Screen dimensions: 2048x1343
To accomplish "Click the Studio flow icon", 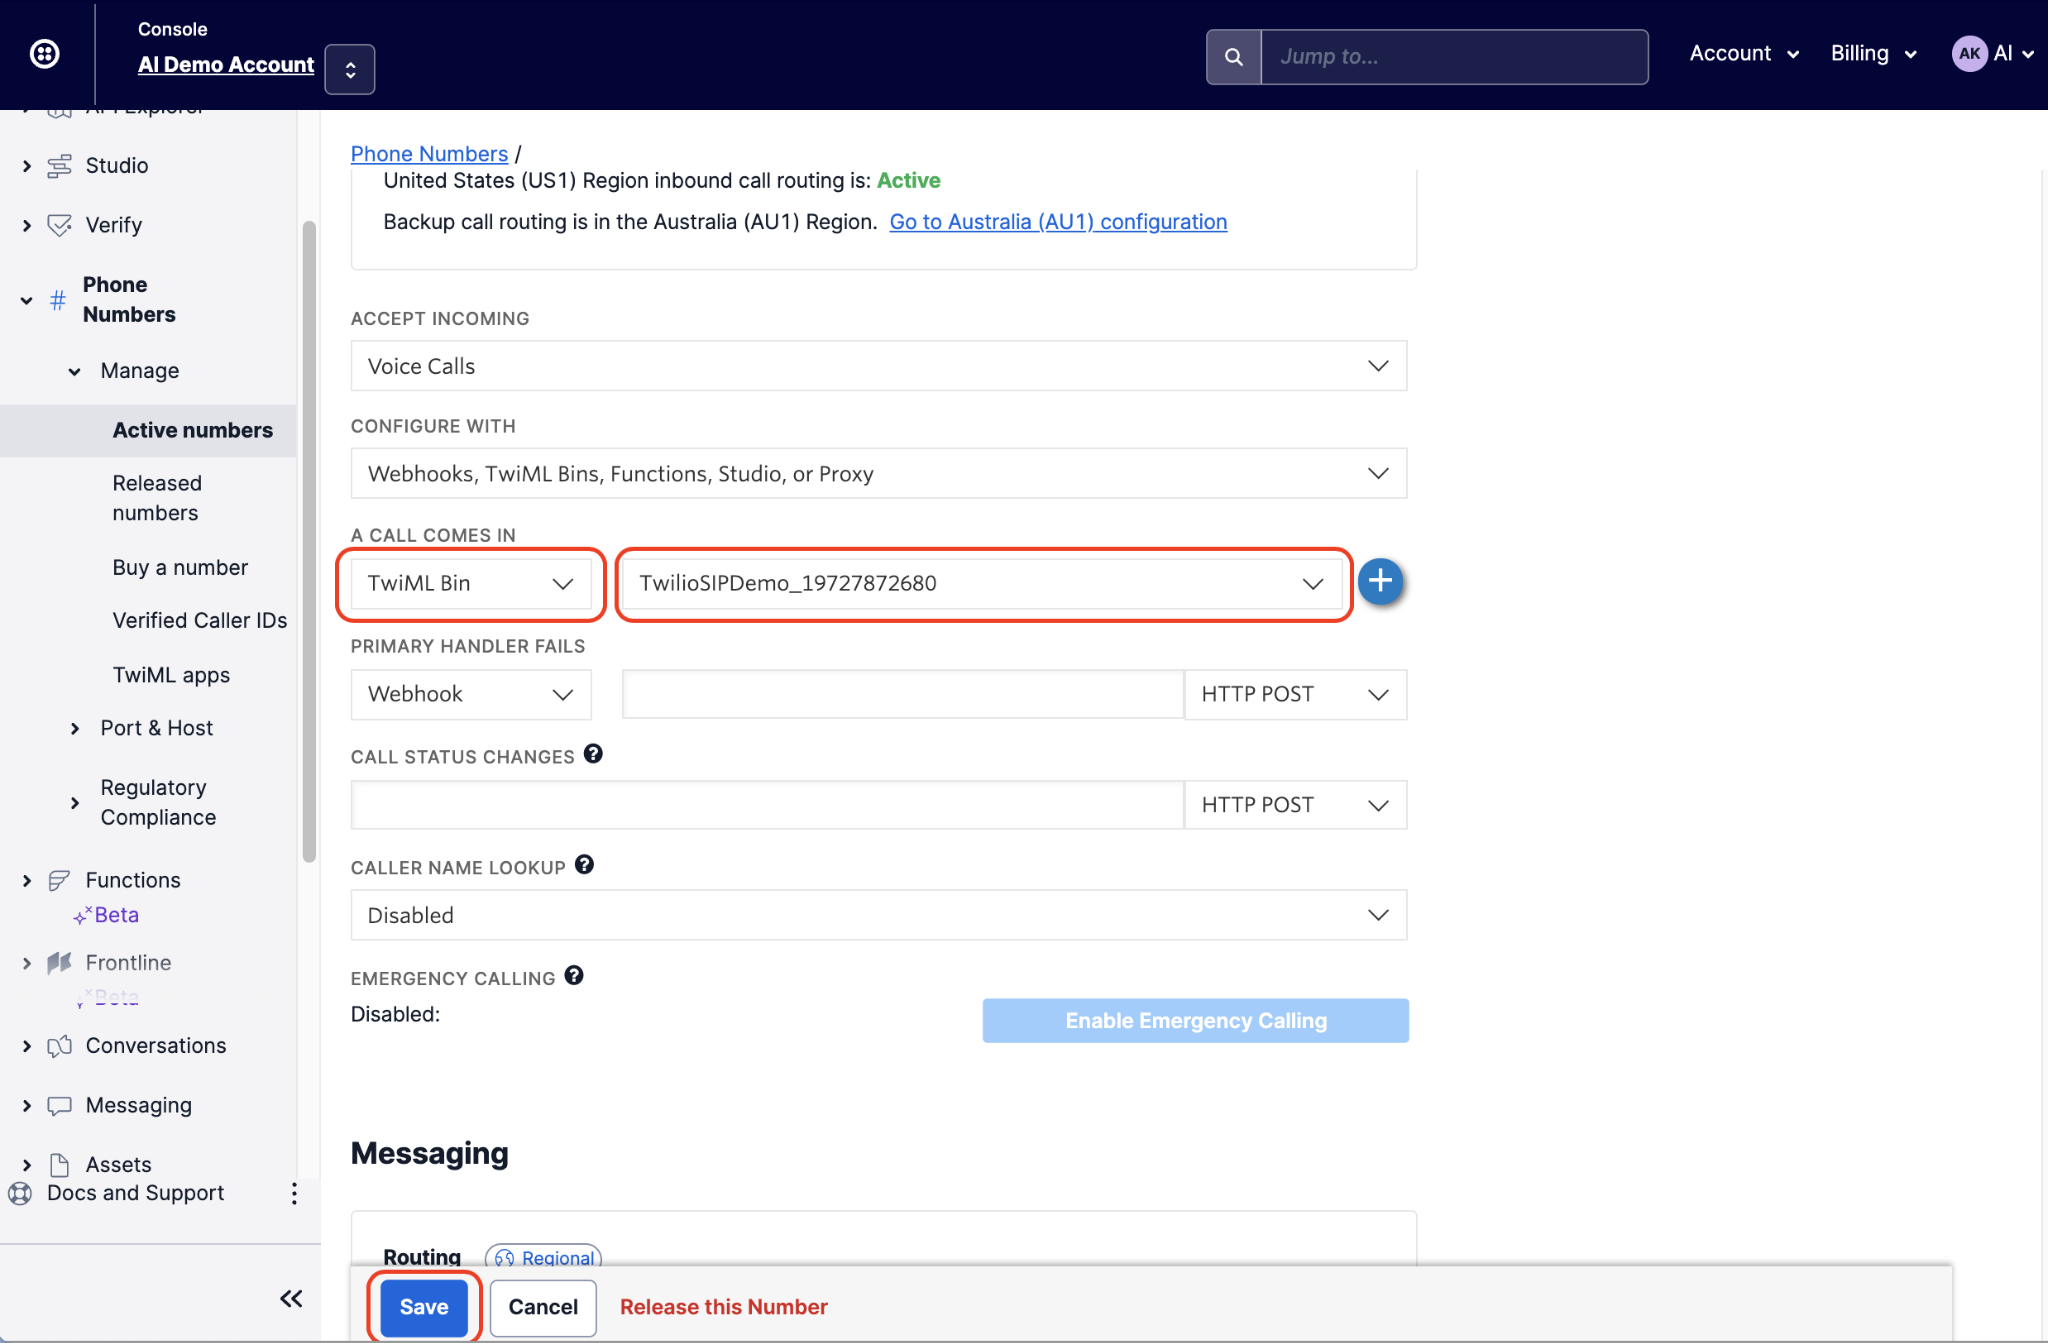I will (x=60, y=166).
